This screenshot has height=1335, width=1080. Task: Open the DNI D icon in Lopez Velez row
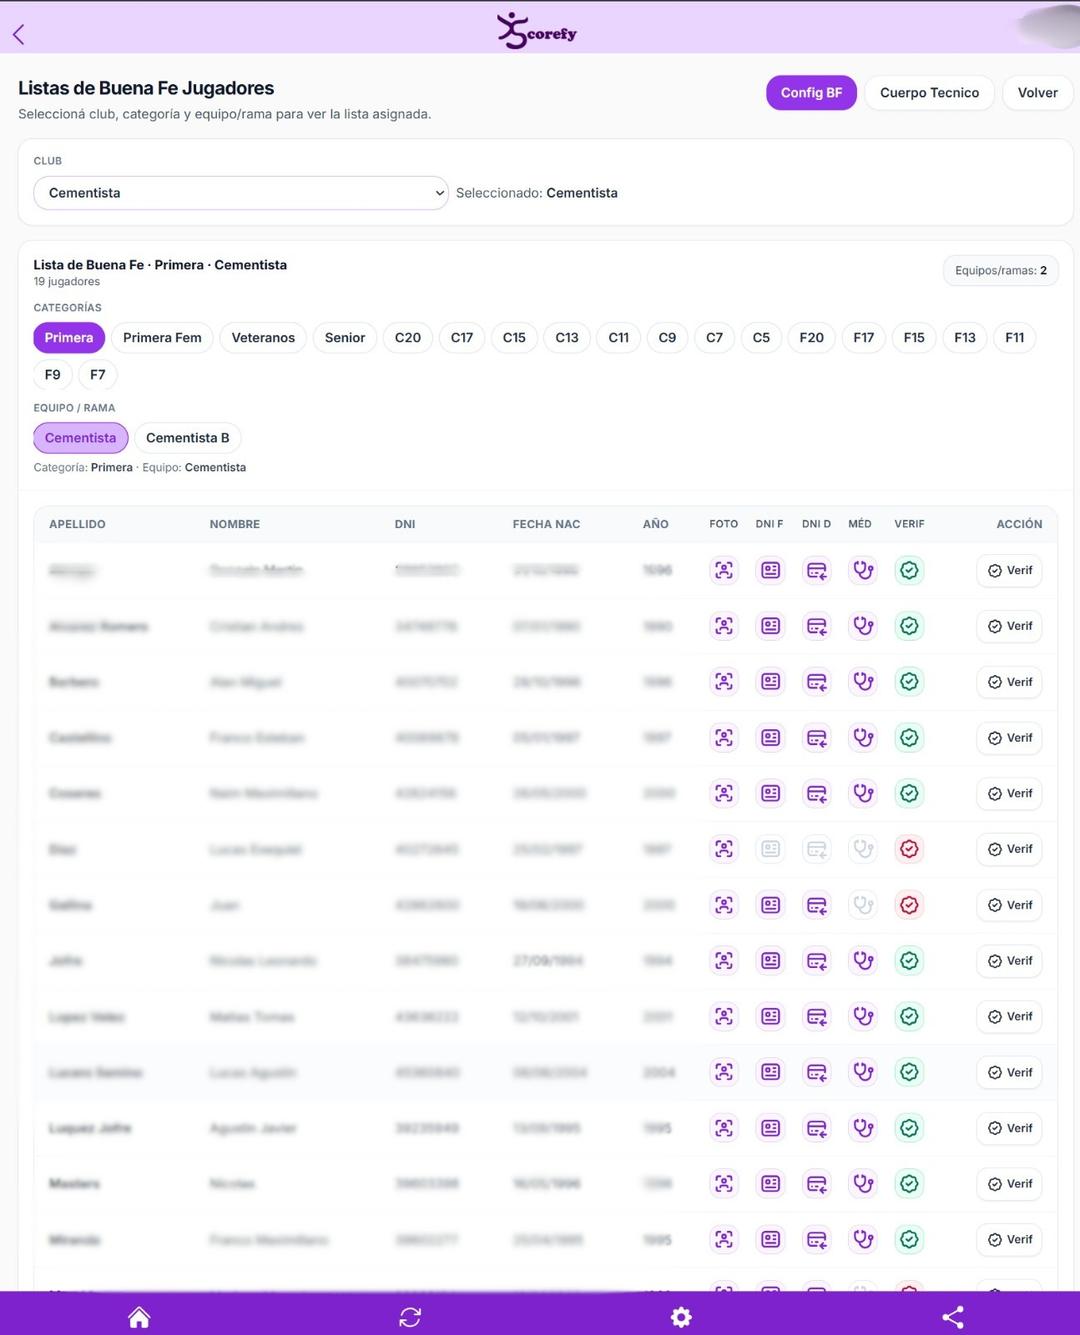pos(817,1016)
